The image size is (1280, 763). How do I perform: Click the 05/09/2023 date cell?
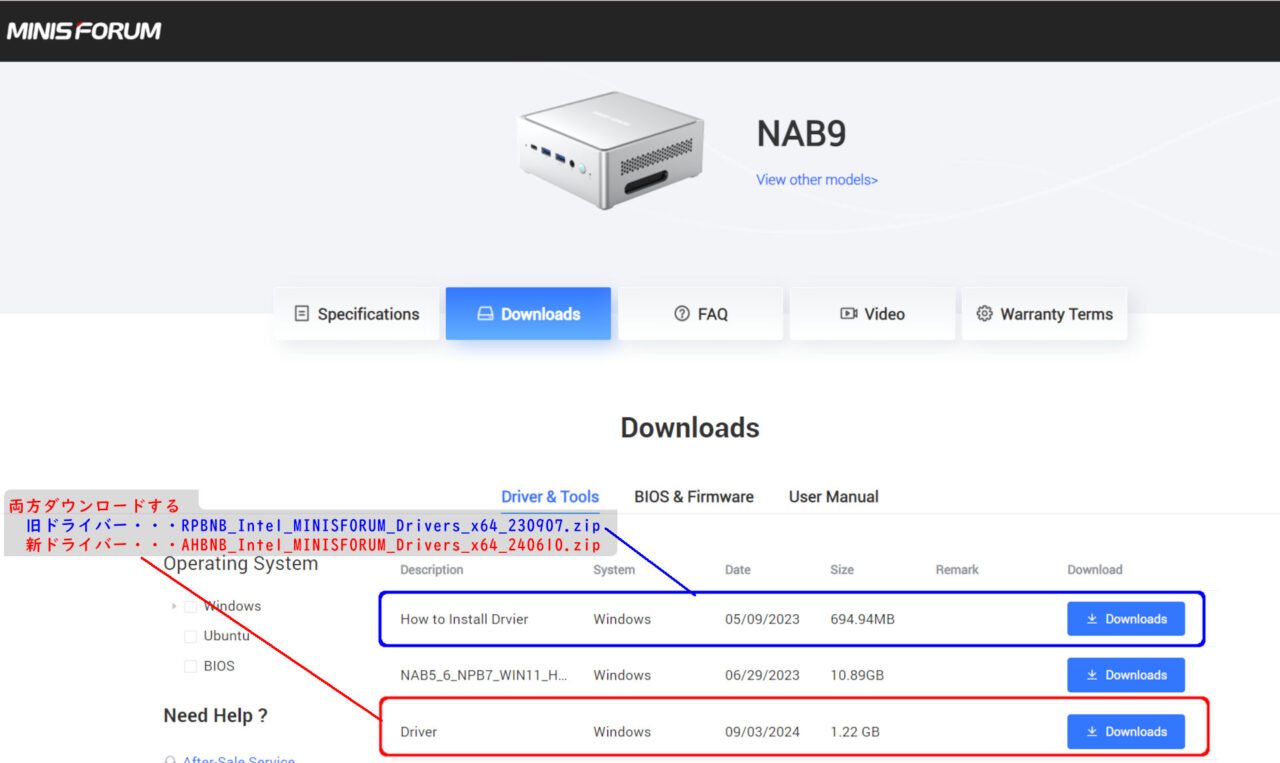click(x=762, y=619)
